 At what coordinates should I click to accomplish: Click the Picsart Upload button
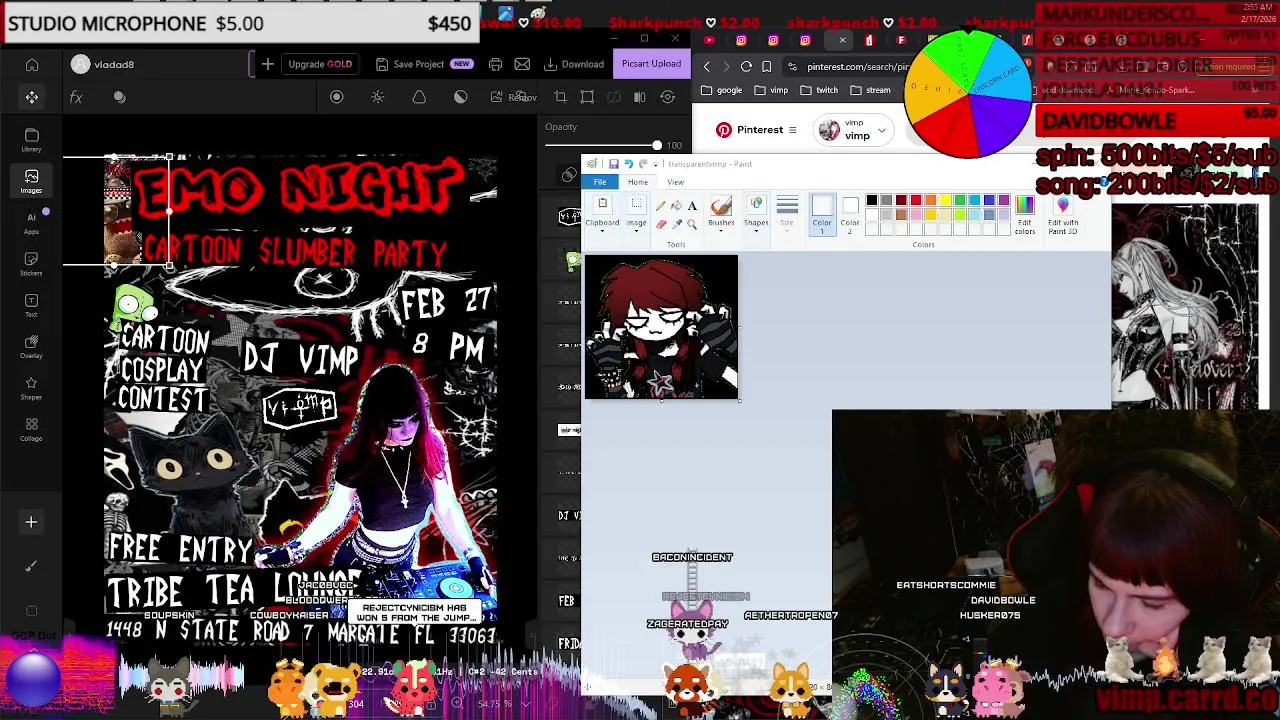click(x=651, y=64)
